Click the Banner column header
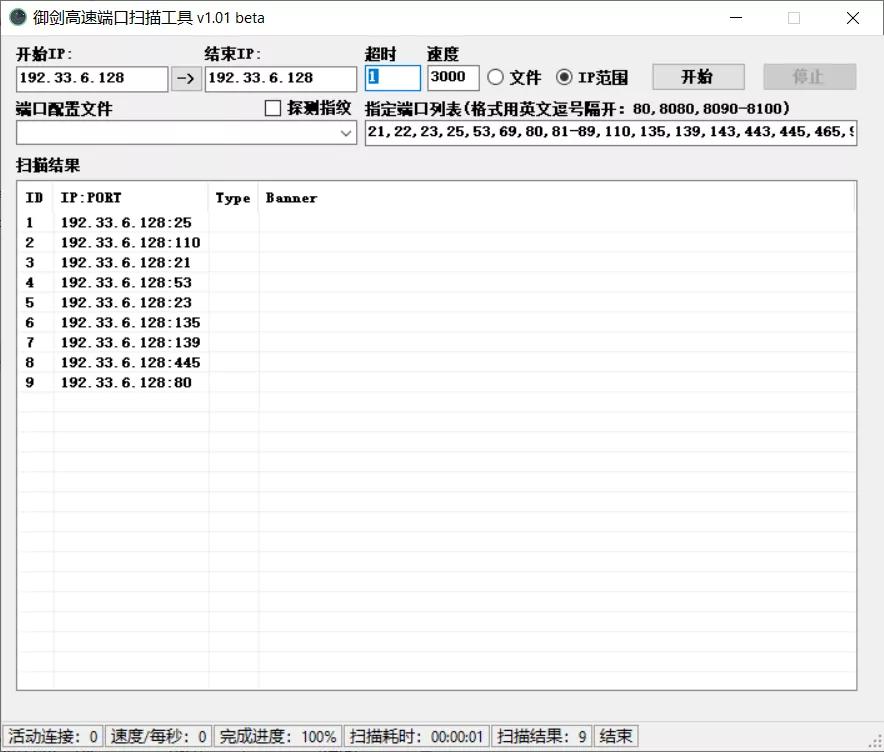This screenshot has width=884, height=752. coord(292,198)
